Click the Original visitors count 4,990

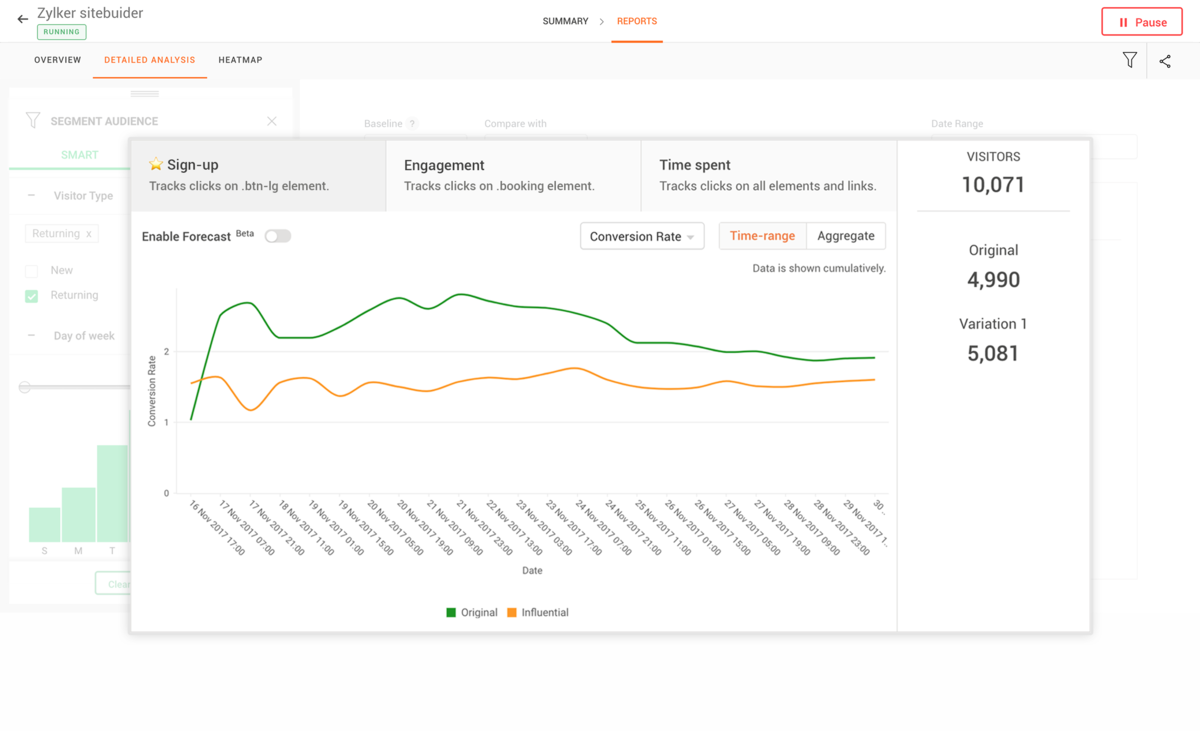coord(993,280)
